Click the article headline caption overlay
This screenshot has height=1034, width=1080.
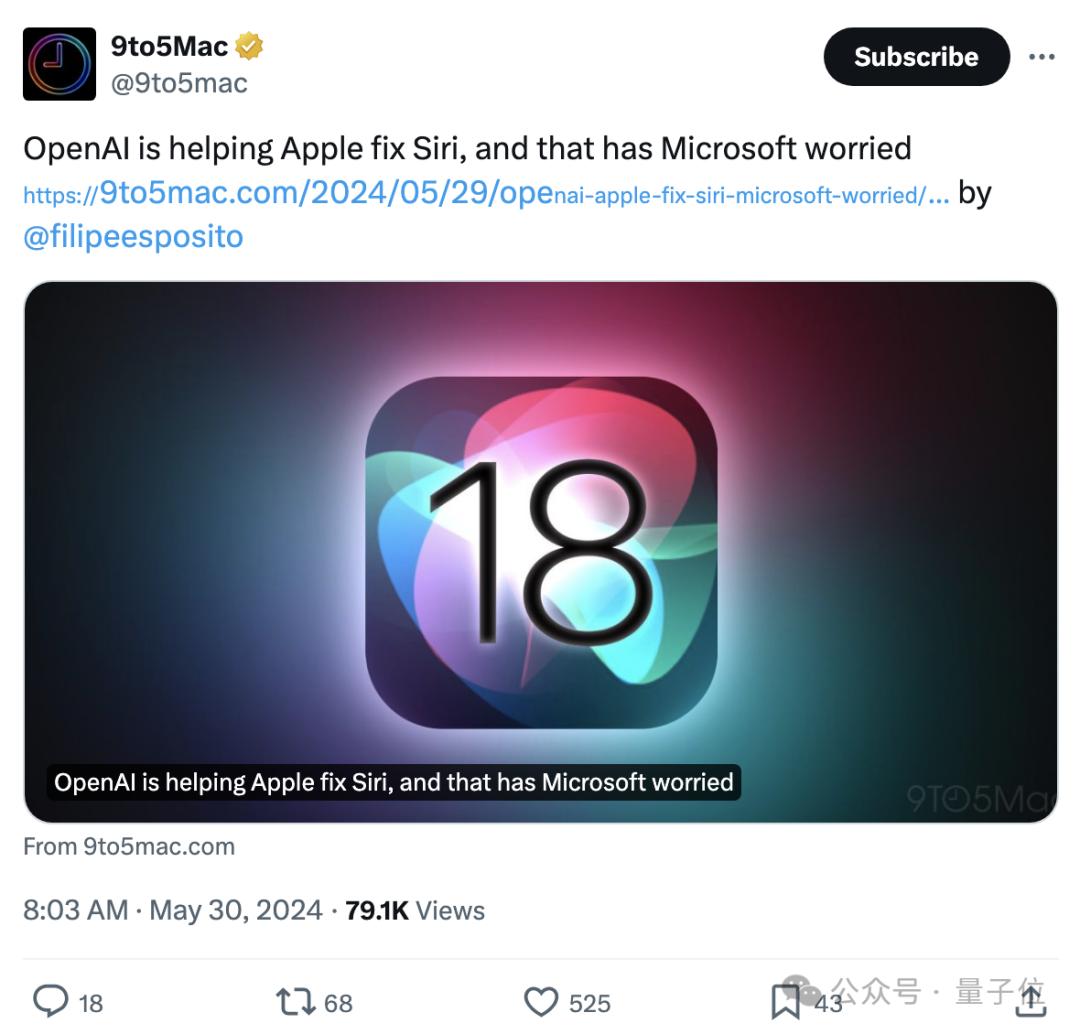[394, 783]
